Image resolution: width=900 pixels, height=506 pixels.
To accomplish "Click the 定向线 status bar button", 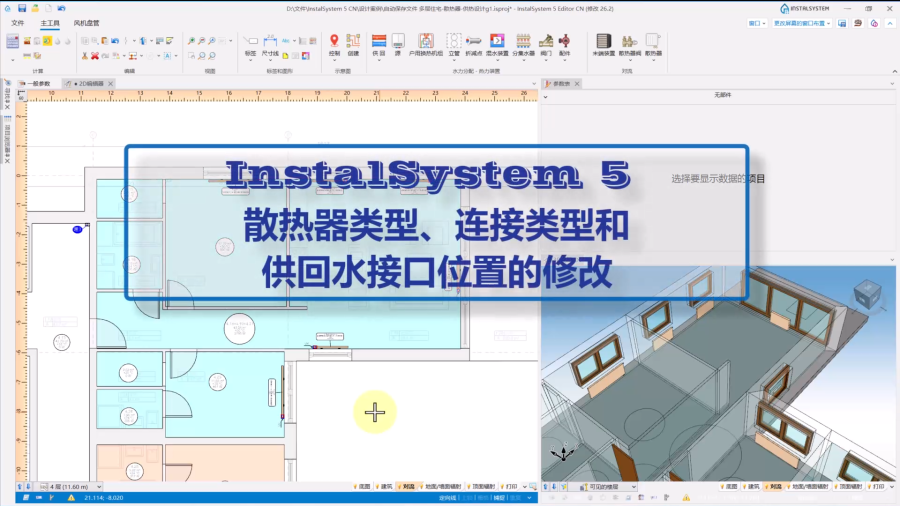I will point(447,497).
